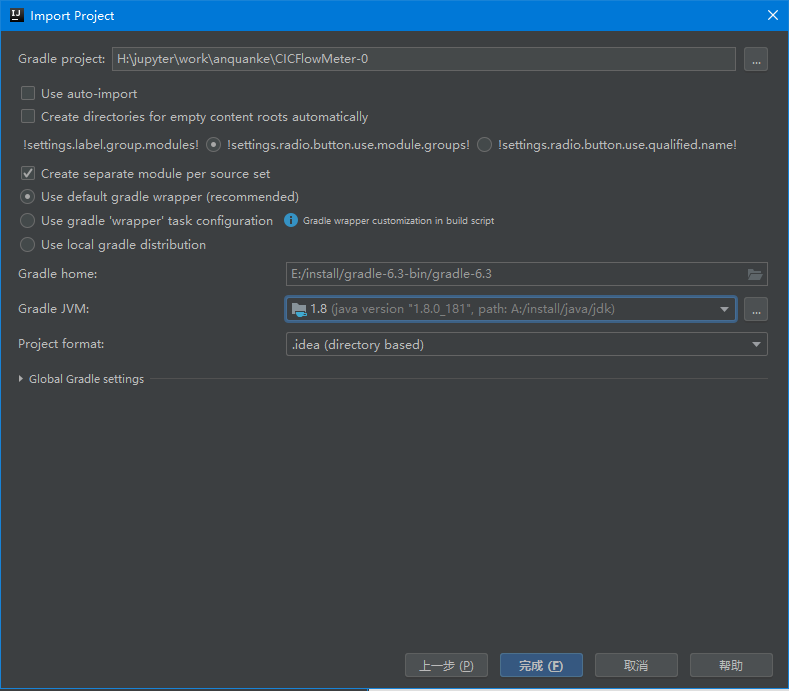The width and height of the screenshot is (789, 691).
Task: Select Use default gradle wrapper option
Action: pyautogui.click(x=28, y=197)
